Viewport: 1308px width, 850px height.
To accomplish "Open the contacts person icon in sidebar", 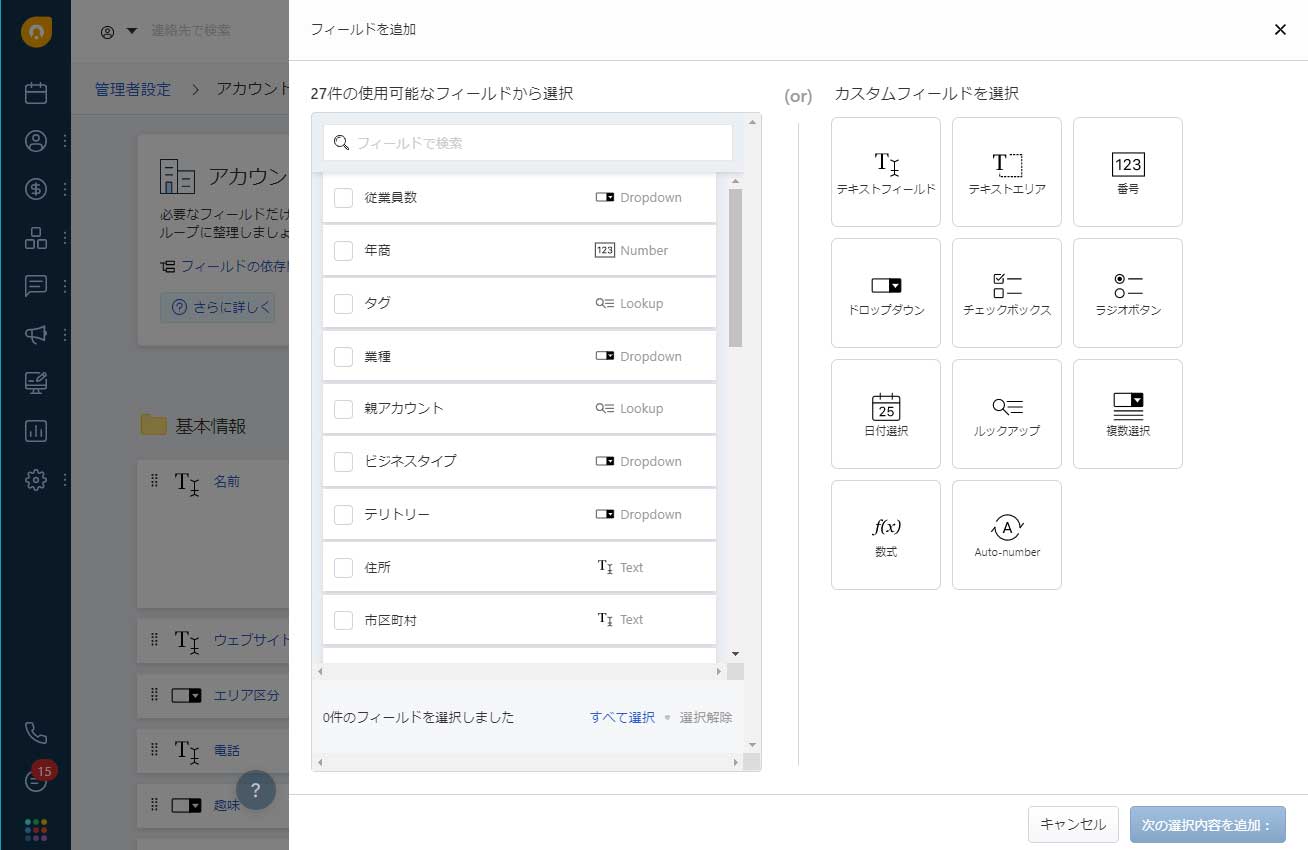I will [36, 141].
